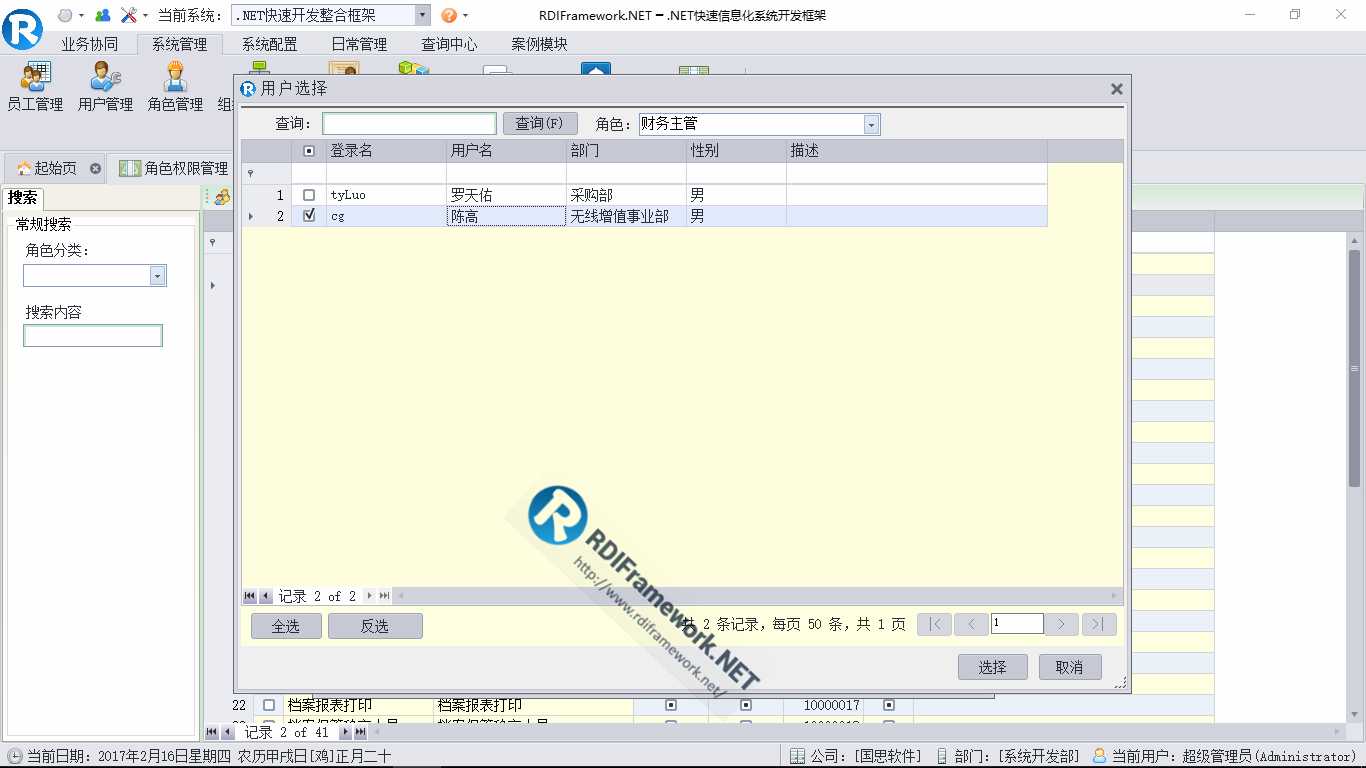Confirm with the 选择 button
Image resolution: width=1366 pixels, height=768 pixels.
(992, 667)
